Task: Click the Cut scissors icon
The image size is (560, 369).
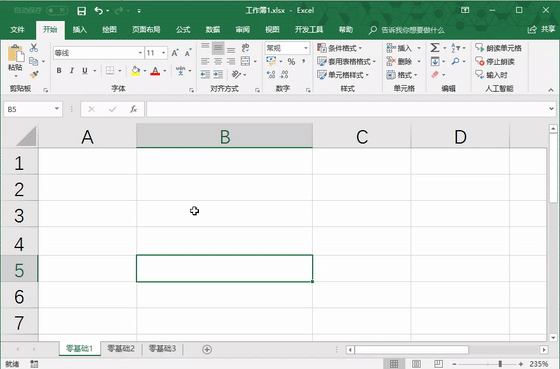Action: coord(34,48)
